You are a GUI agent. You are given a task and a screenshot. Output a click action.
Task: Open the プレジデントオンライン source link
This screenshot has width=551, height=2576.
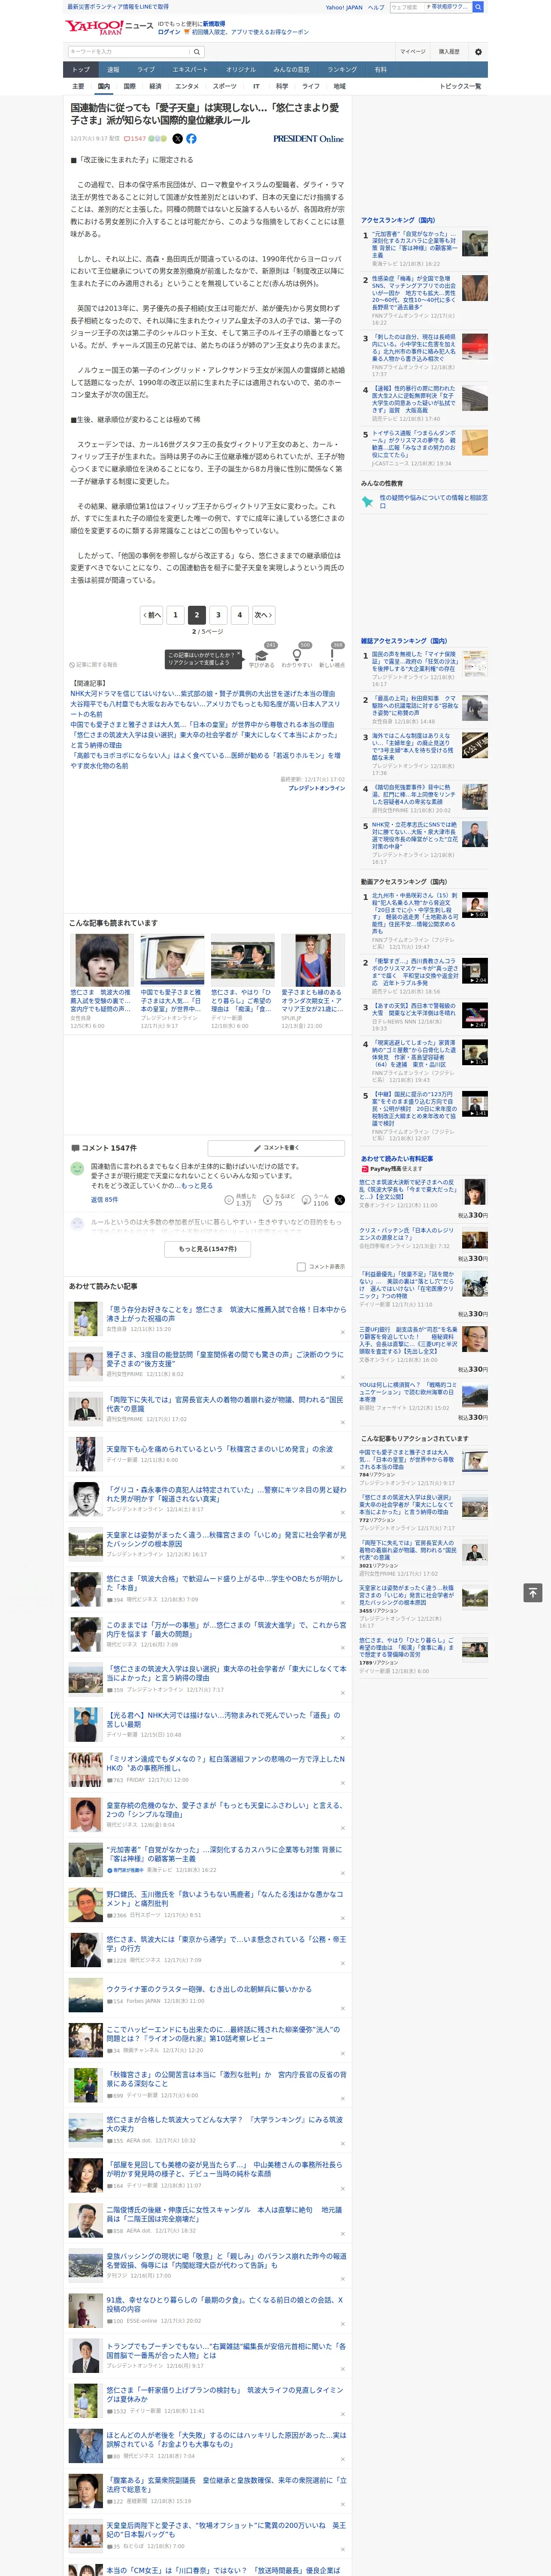[317, 788]
